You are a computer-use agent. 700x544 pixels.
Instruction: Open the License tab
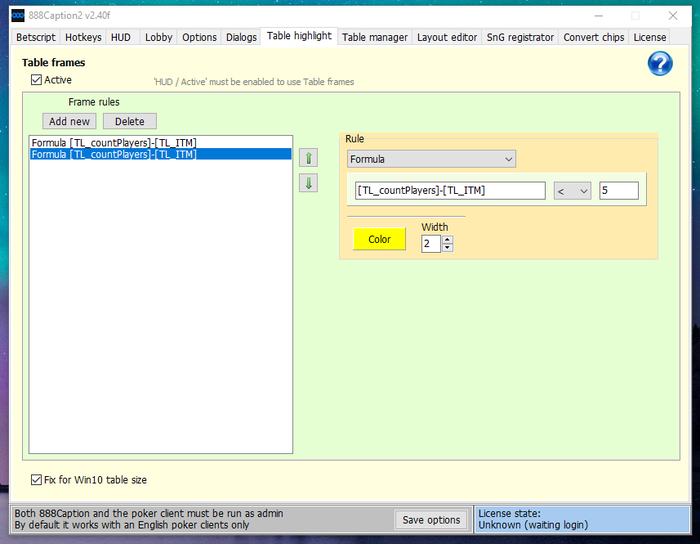pyautogui.click(x=650, y=37)
